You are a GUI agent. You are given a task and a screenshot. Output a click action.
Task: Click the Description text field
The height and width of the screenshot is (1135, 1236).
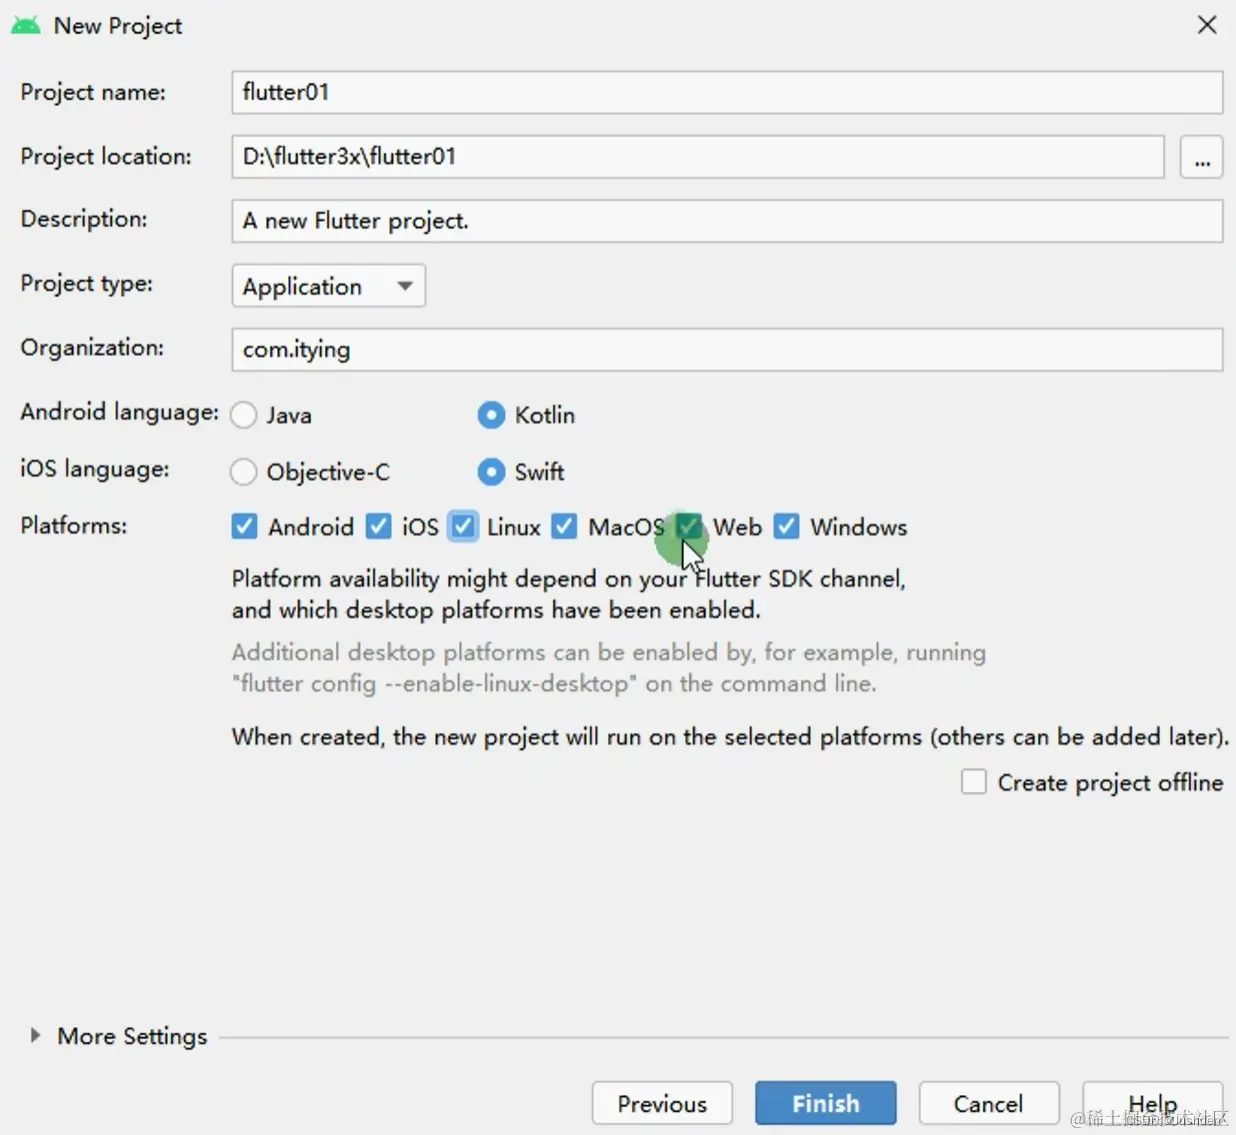click(727, 220)
